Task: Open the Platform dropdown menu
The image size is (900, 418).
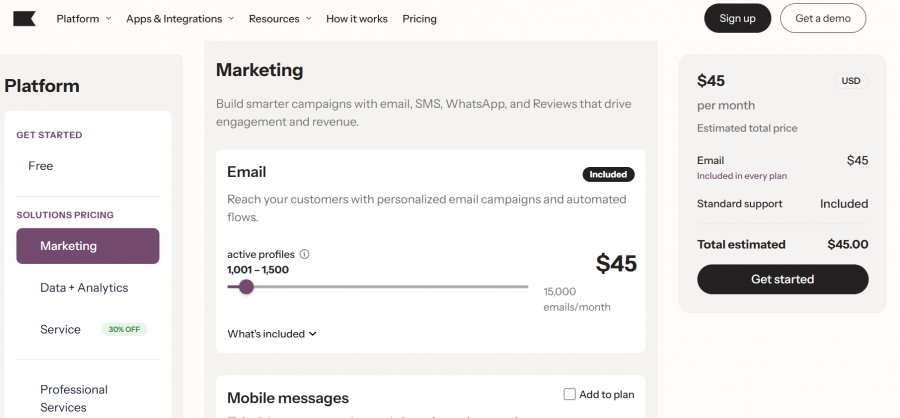Action: (x=83, y=19)
